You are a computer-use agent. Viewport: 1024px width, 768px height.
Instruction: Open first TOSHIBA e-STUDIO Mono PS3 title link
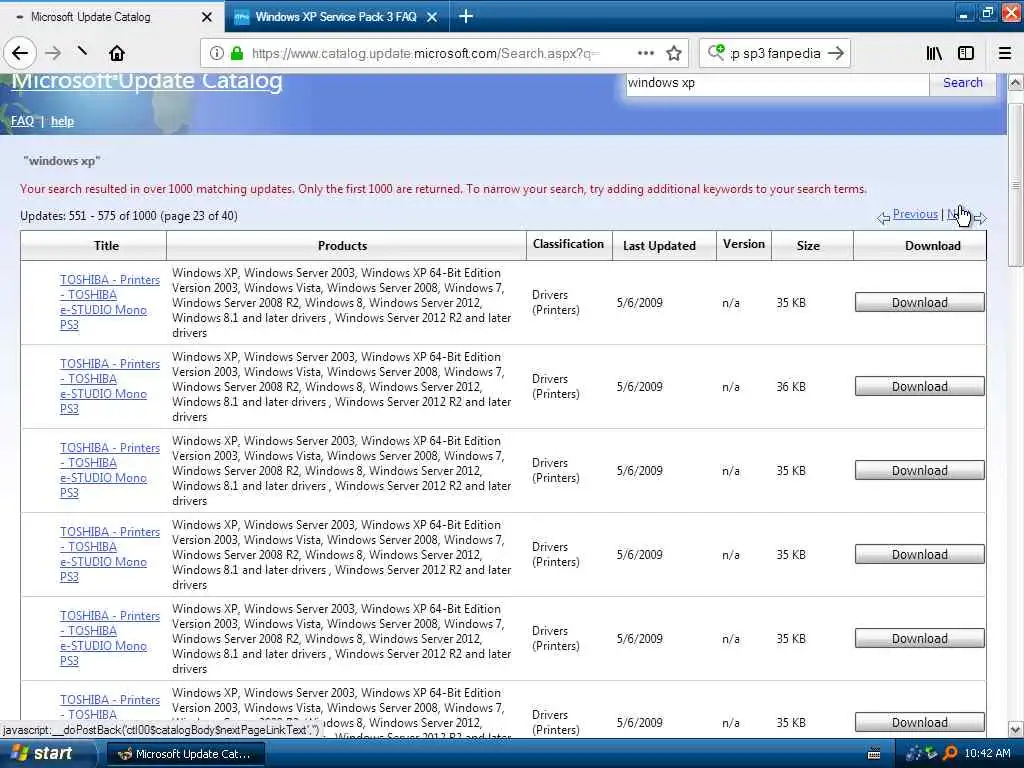tap(109, 302)
